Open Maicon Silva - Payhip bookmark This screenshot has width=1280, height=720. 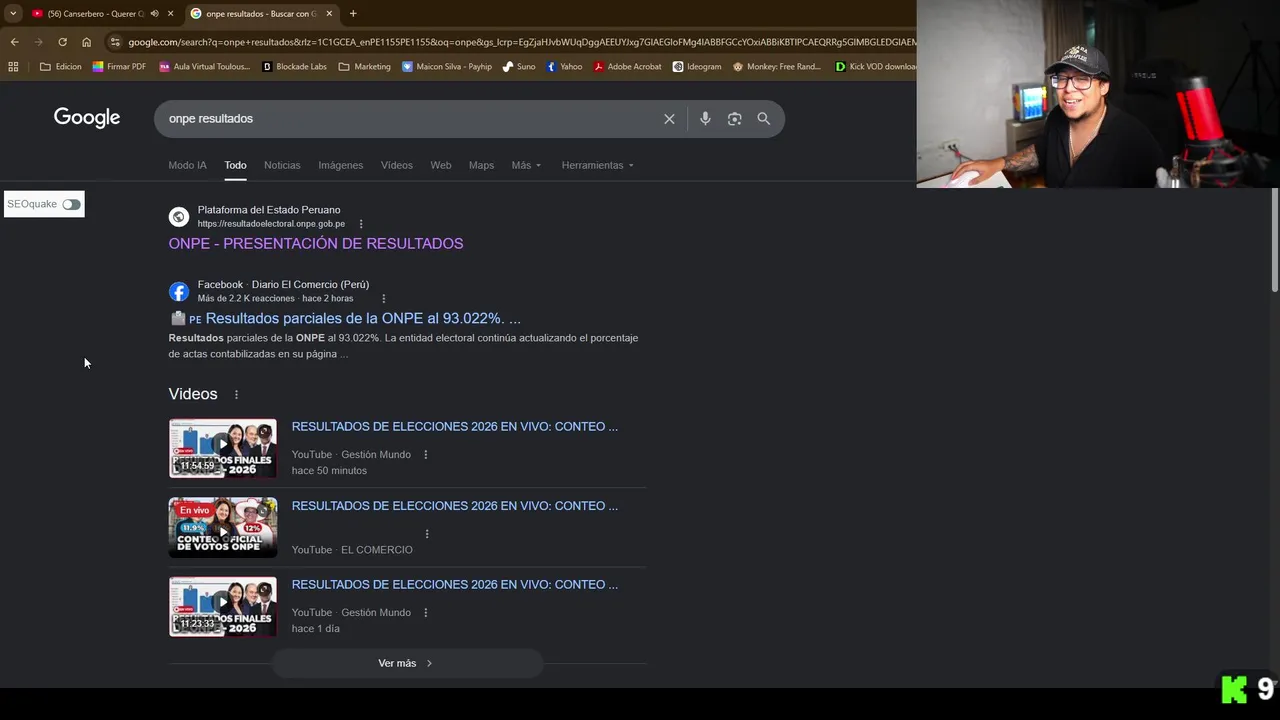(x=447, y=67)
